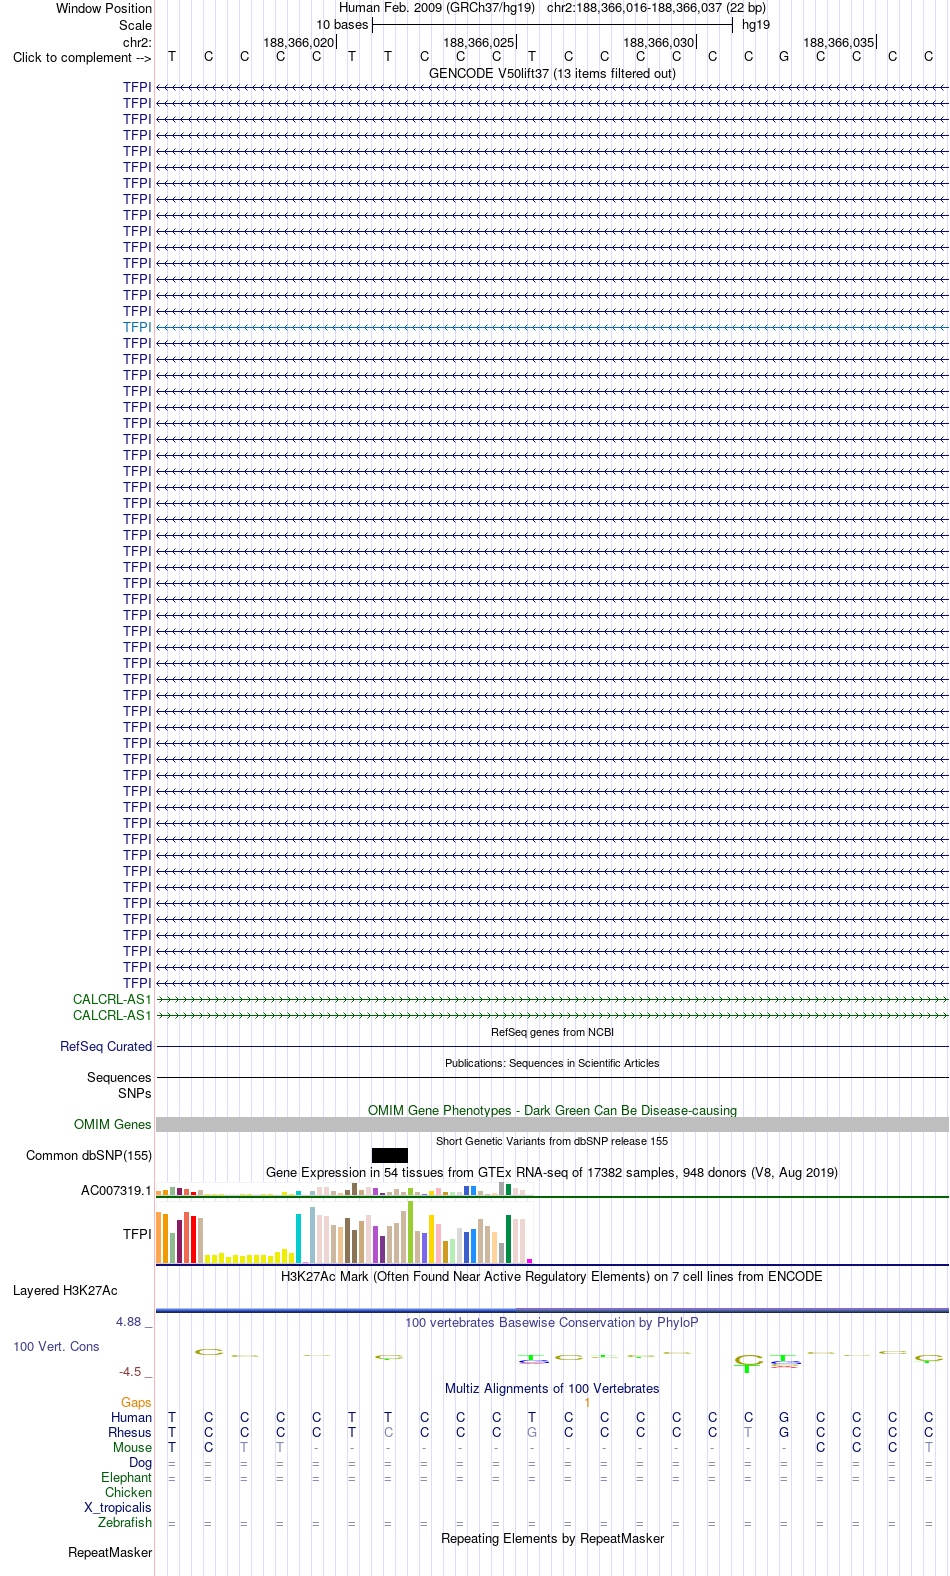Open the GENCODE V50lift37 track title

(552, 73)
